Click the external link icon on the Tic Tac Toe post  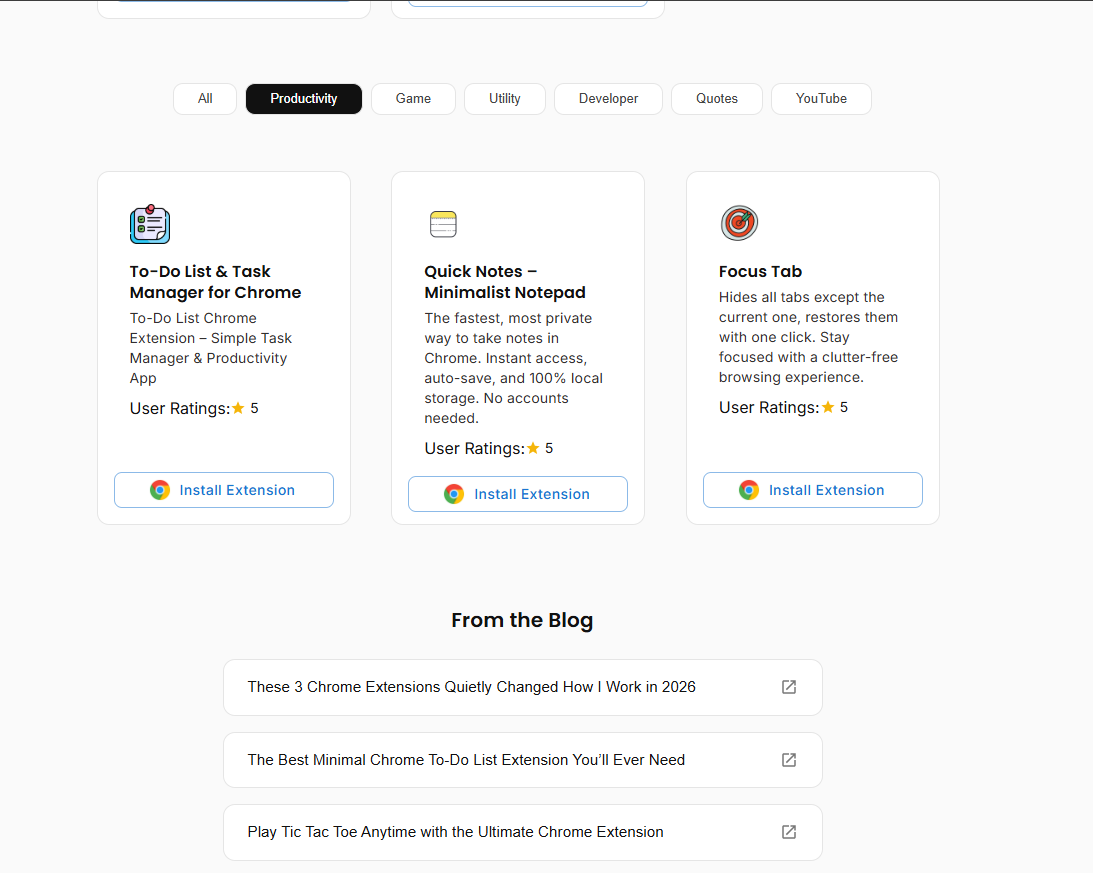pos(789,832)
